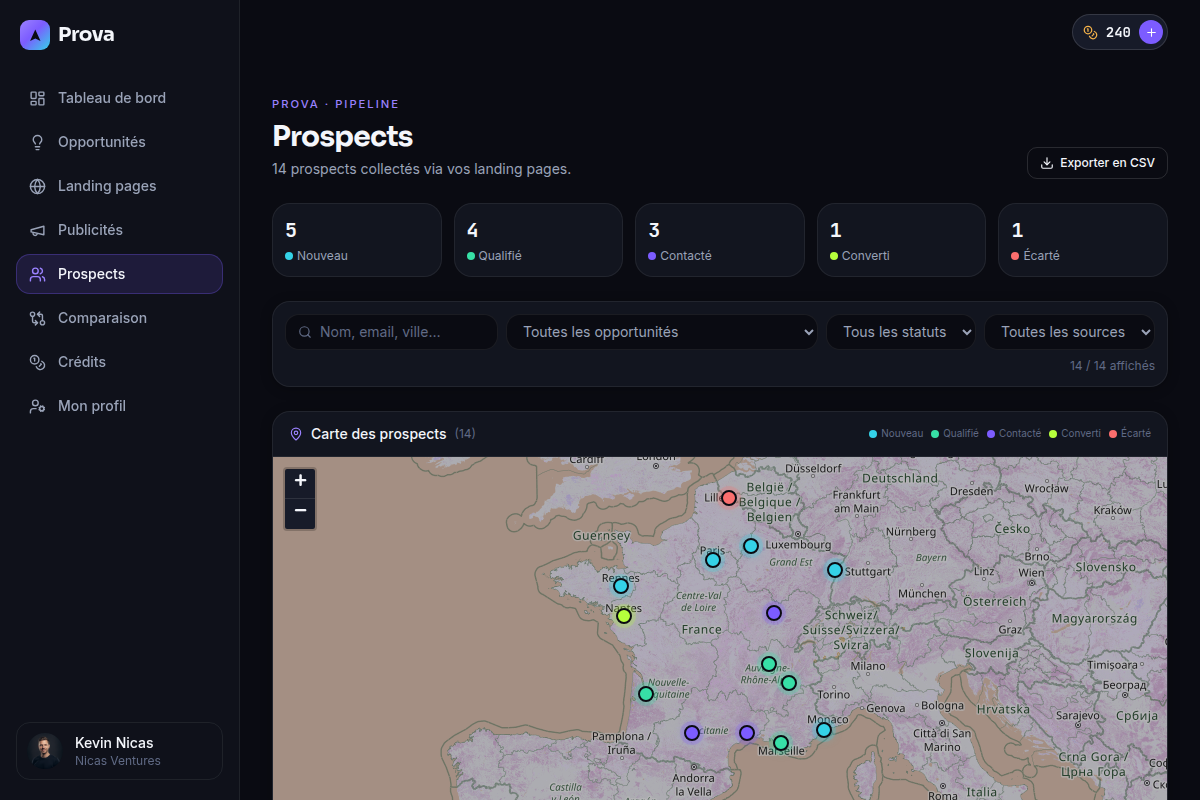Click the map pin icon by Carte des prospects
The height and width of the screenshot is (800, 1200).
coord(296,434)
